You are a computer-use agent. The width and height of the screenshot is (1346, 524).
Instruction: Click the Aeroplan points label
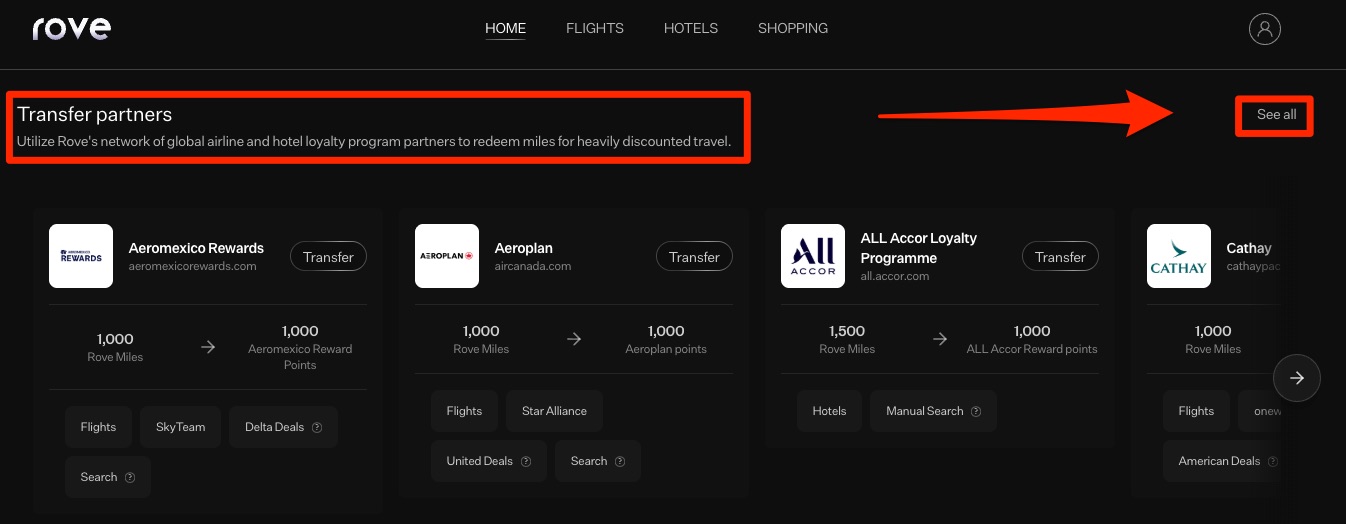(666, 349)
